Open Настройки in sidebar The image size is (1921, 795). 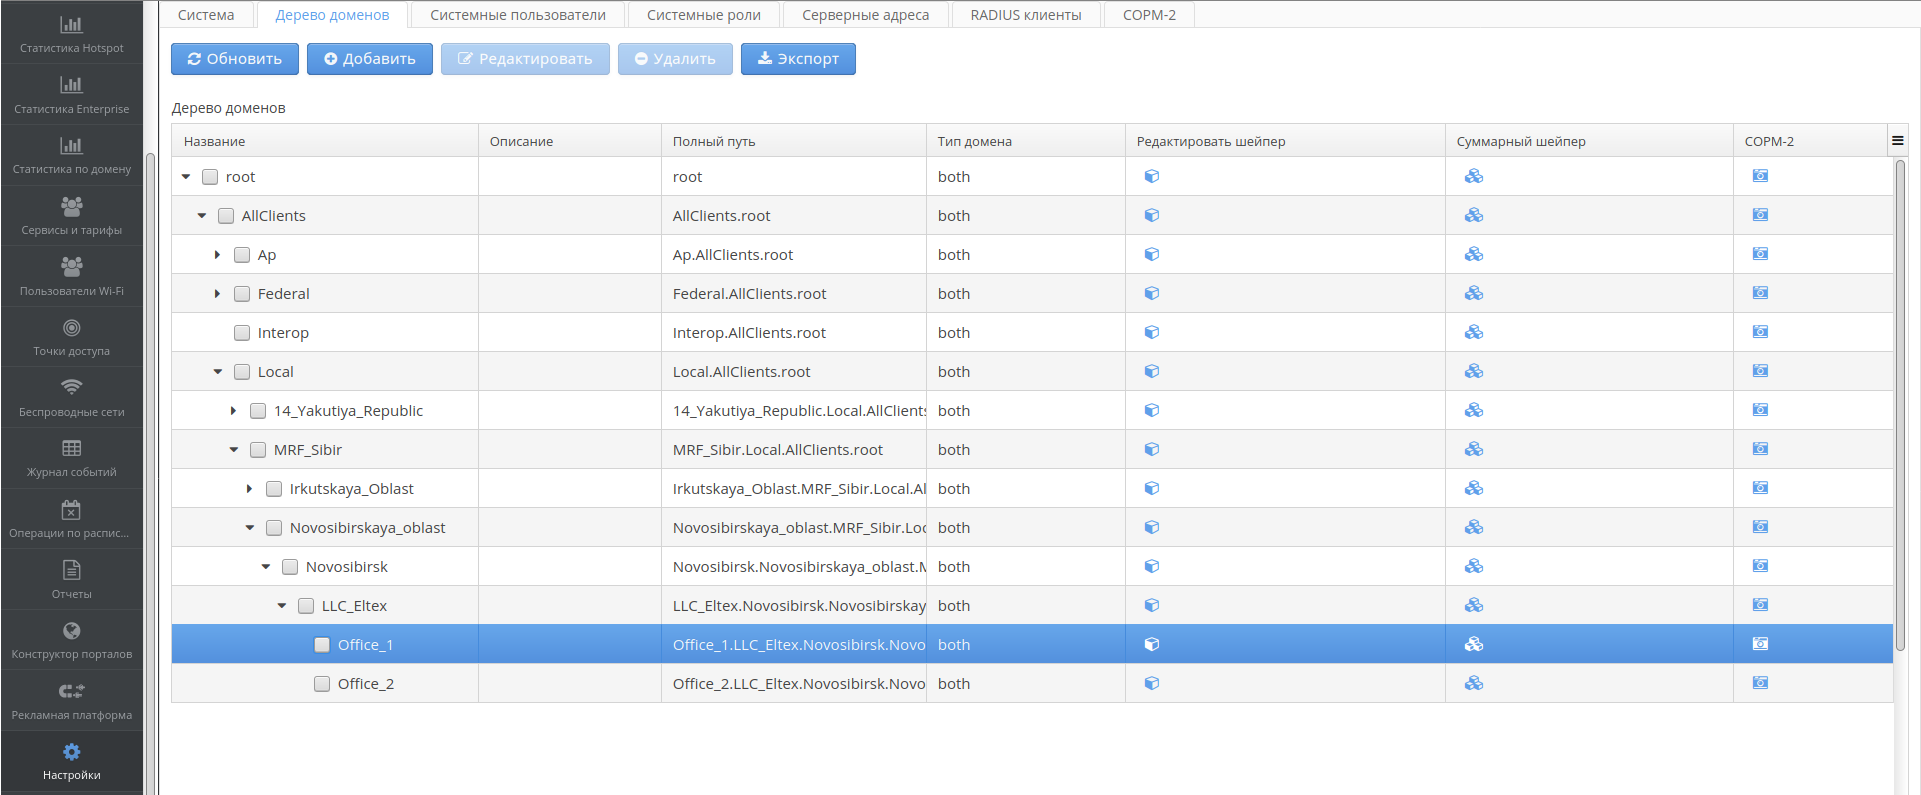(x=72, y=761)
